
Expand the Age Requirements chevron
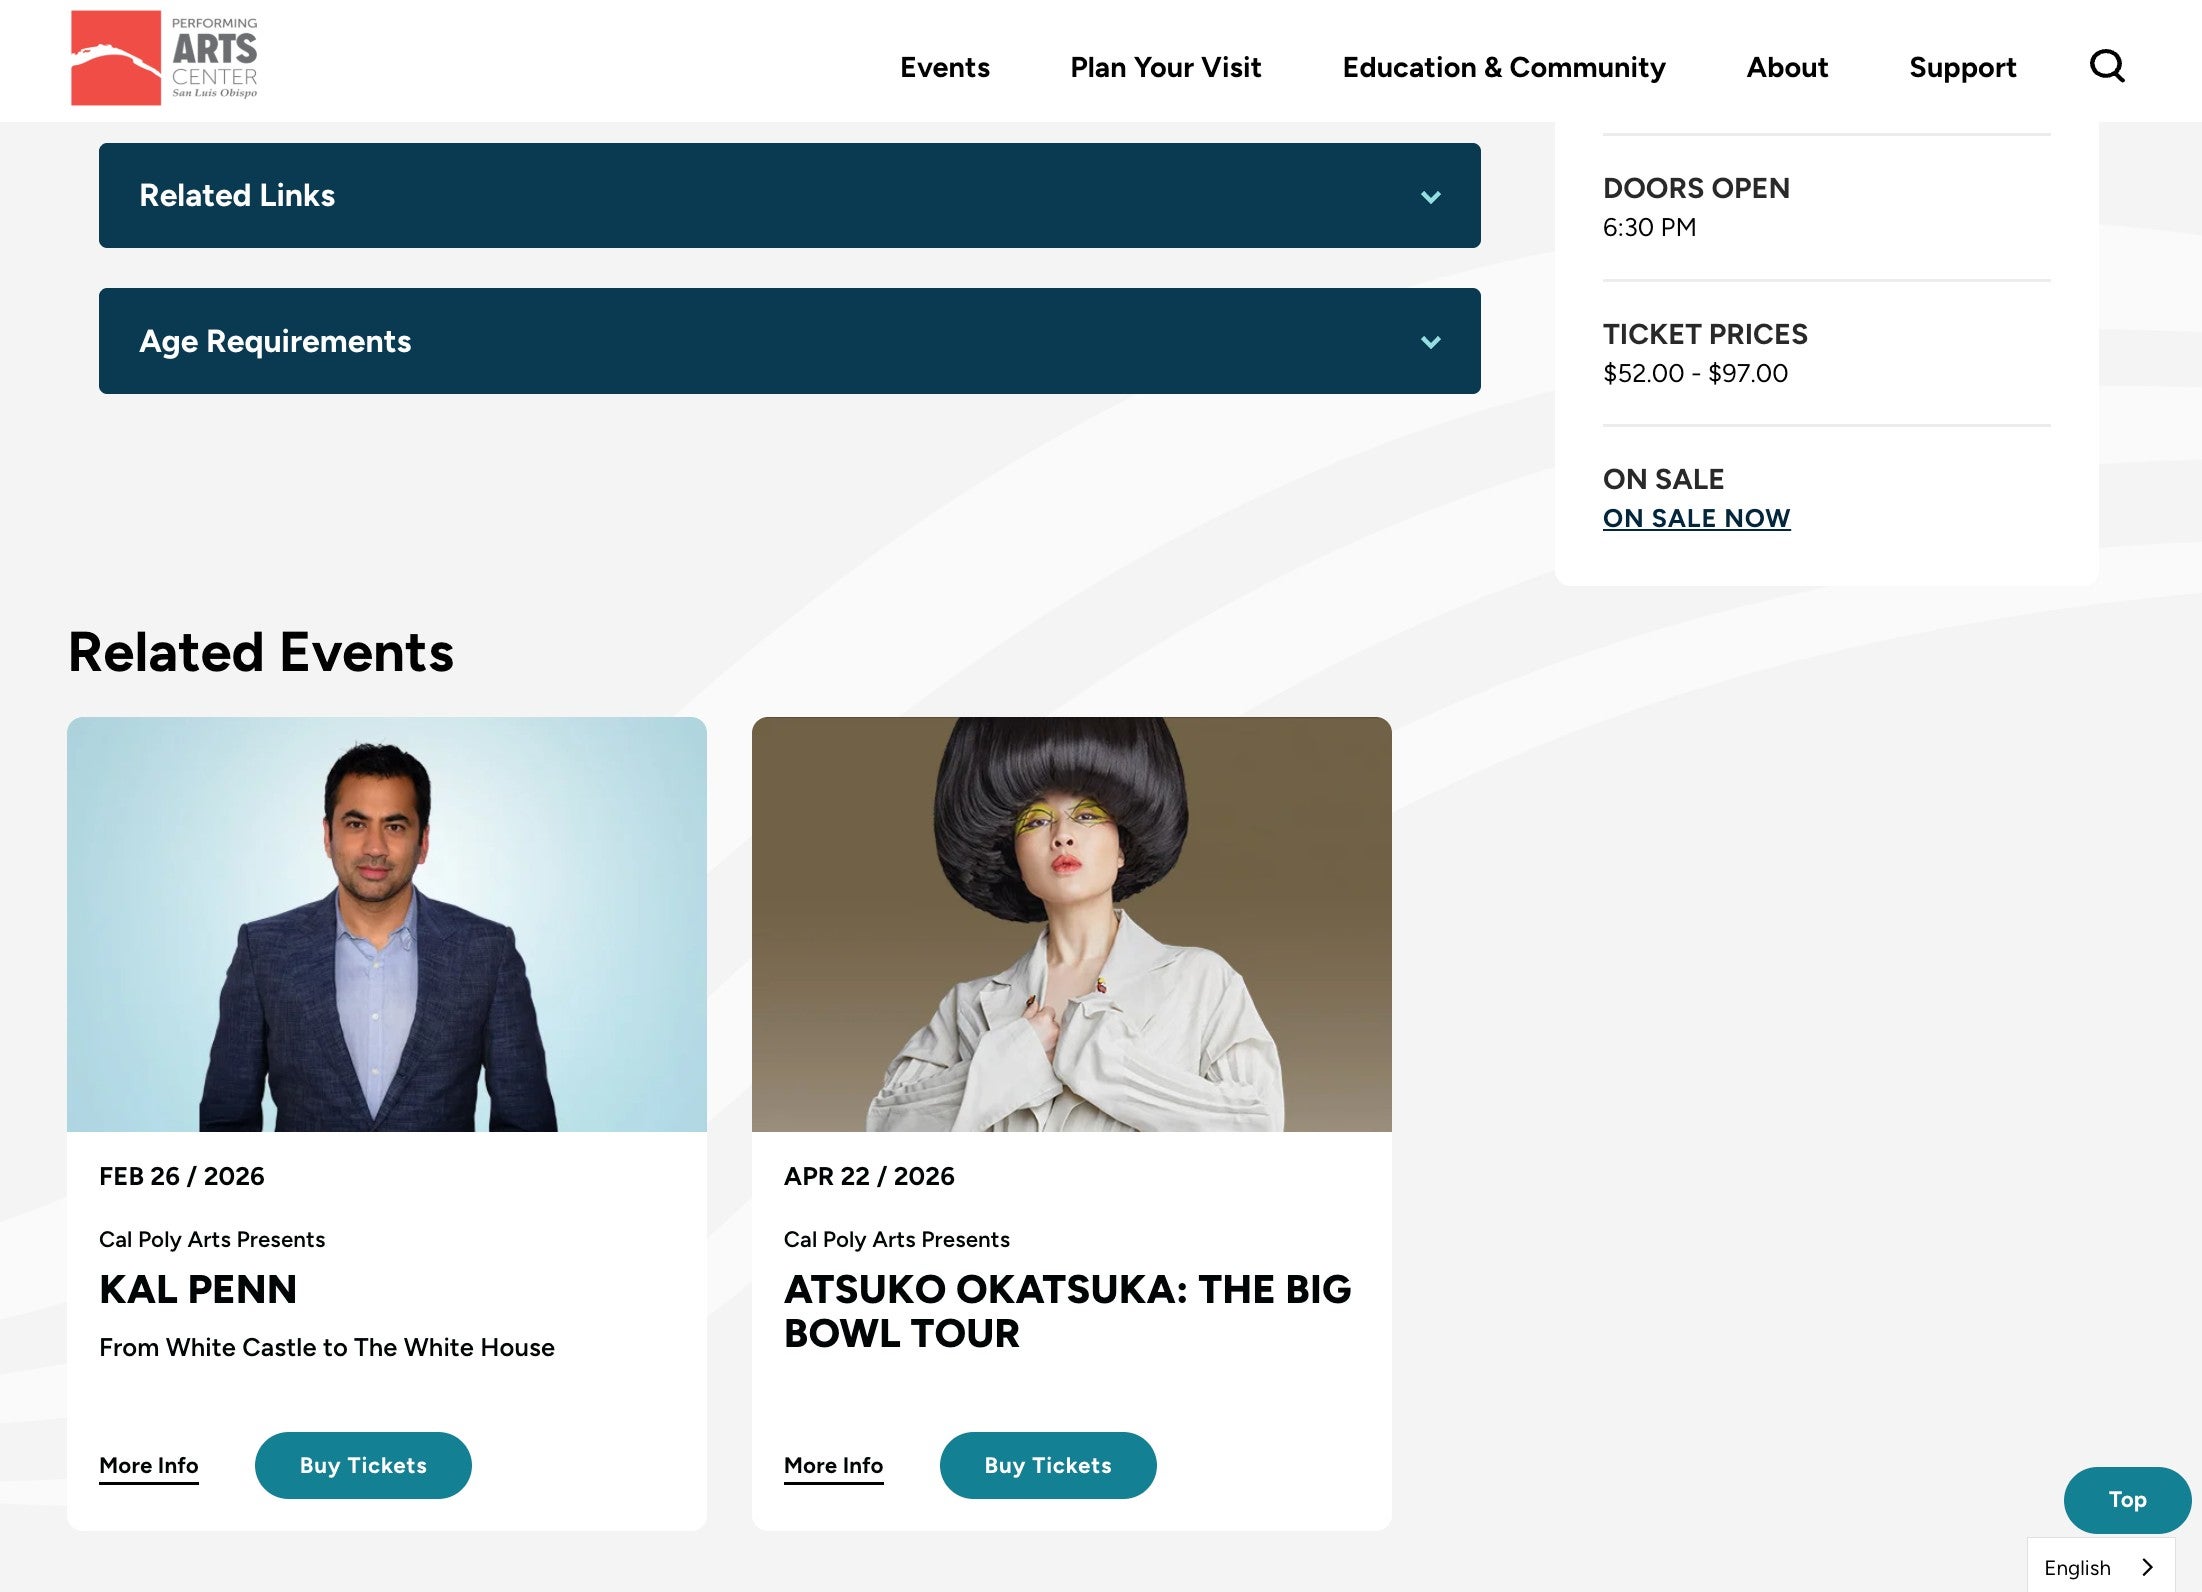[1431, 342]
